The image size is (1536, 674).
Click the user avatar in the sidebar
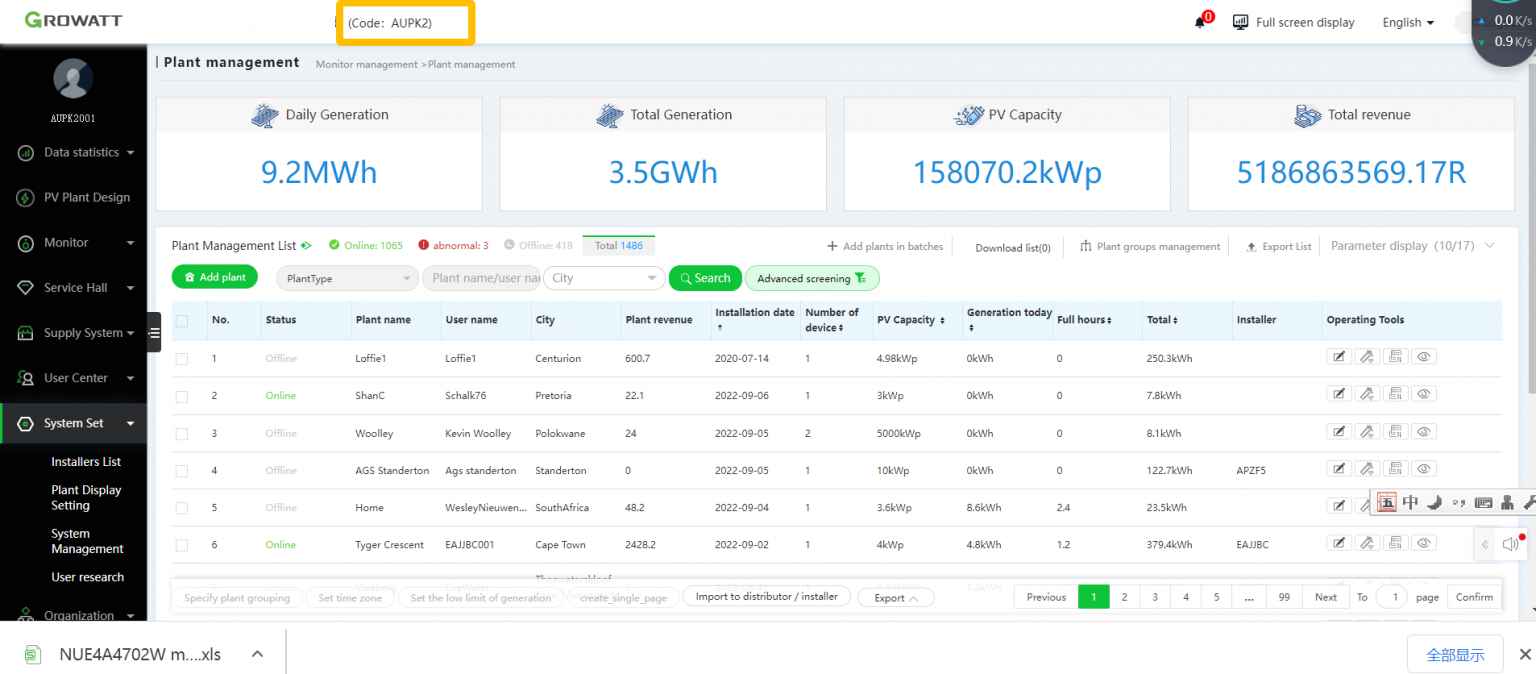point(73,79)
